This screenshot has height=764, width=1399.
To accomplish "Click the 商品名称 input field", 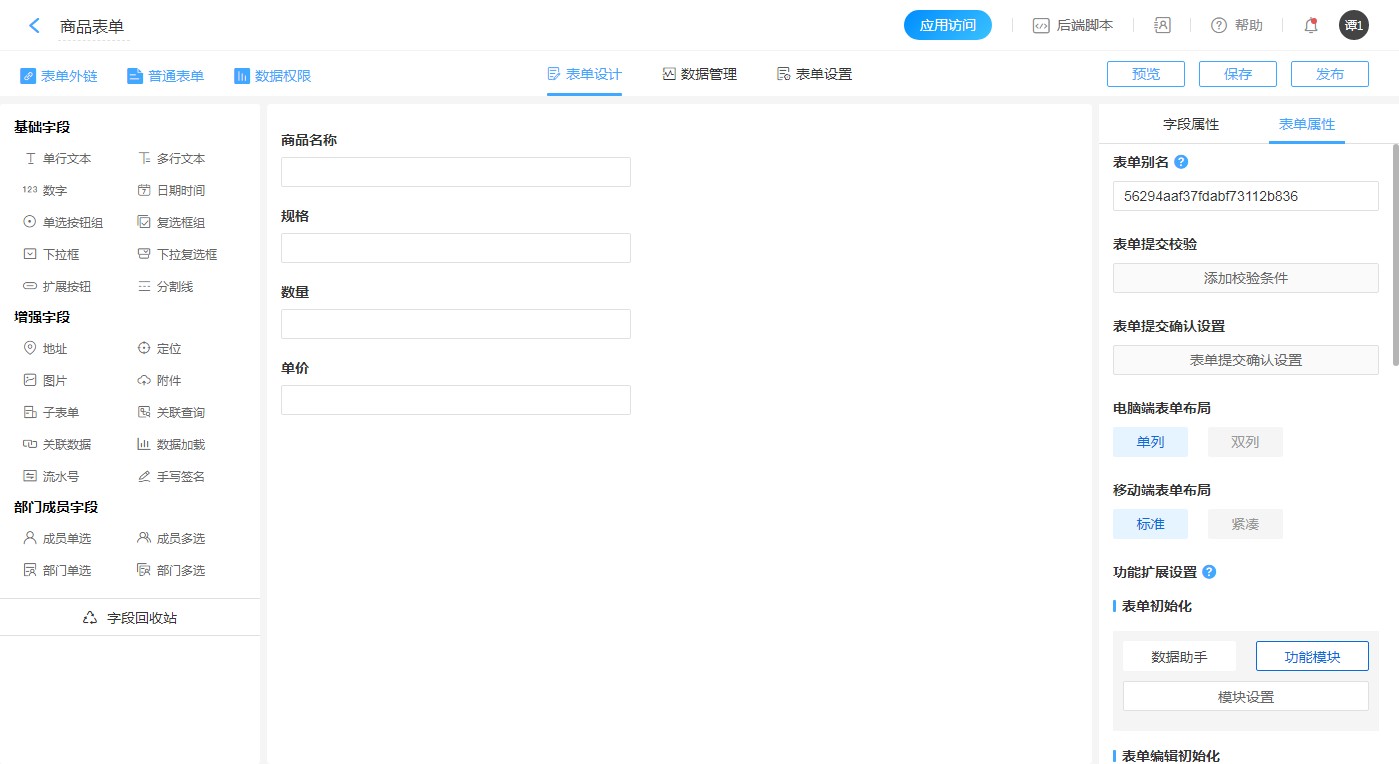I will pyautogui.click(x=455, y=172).
